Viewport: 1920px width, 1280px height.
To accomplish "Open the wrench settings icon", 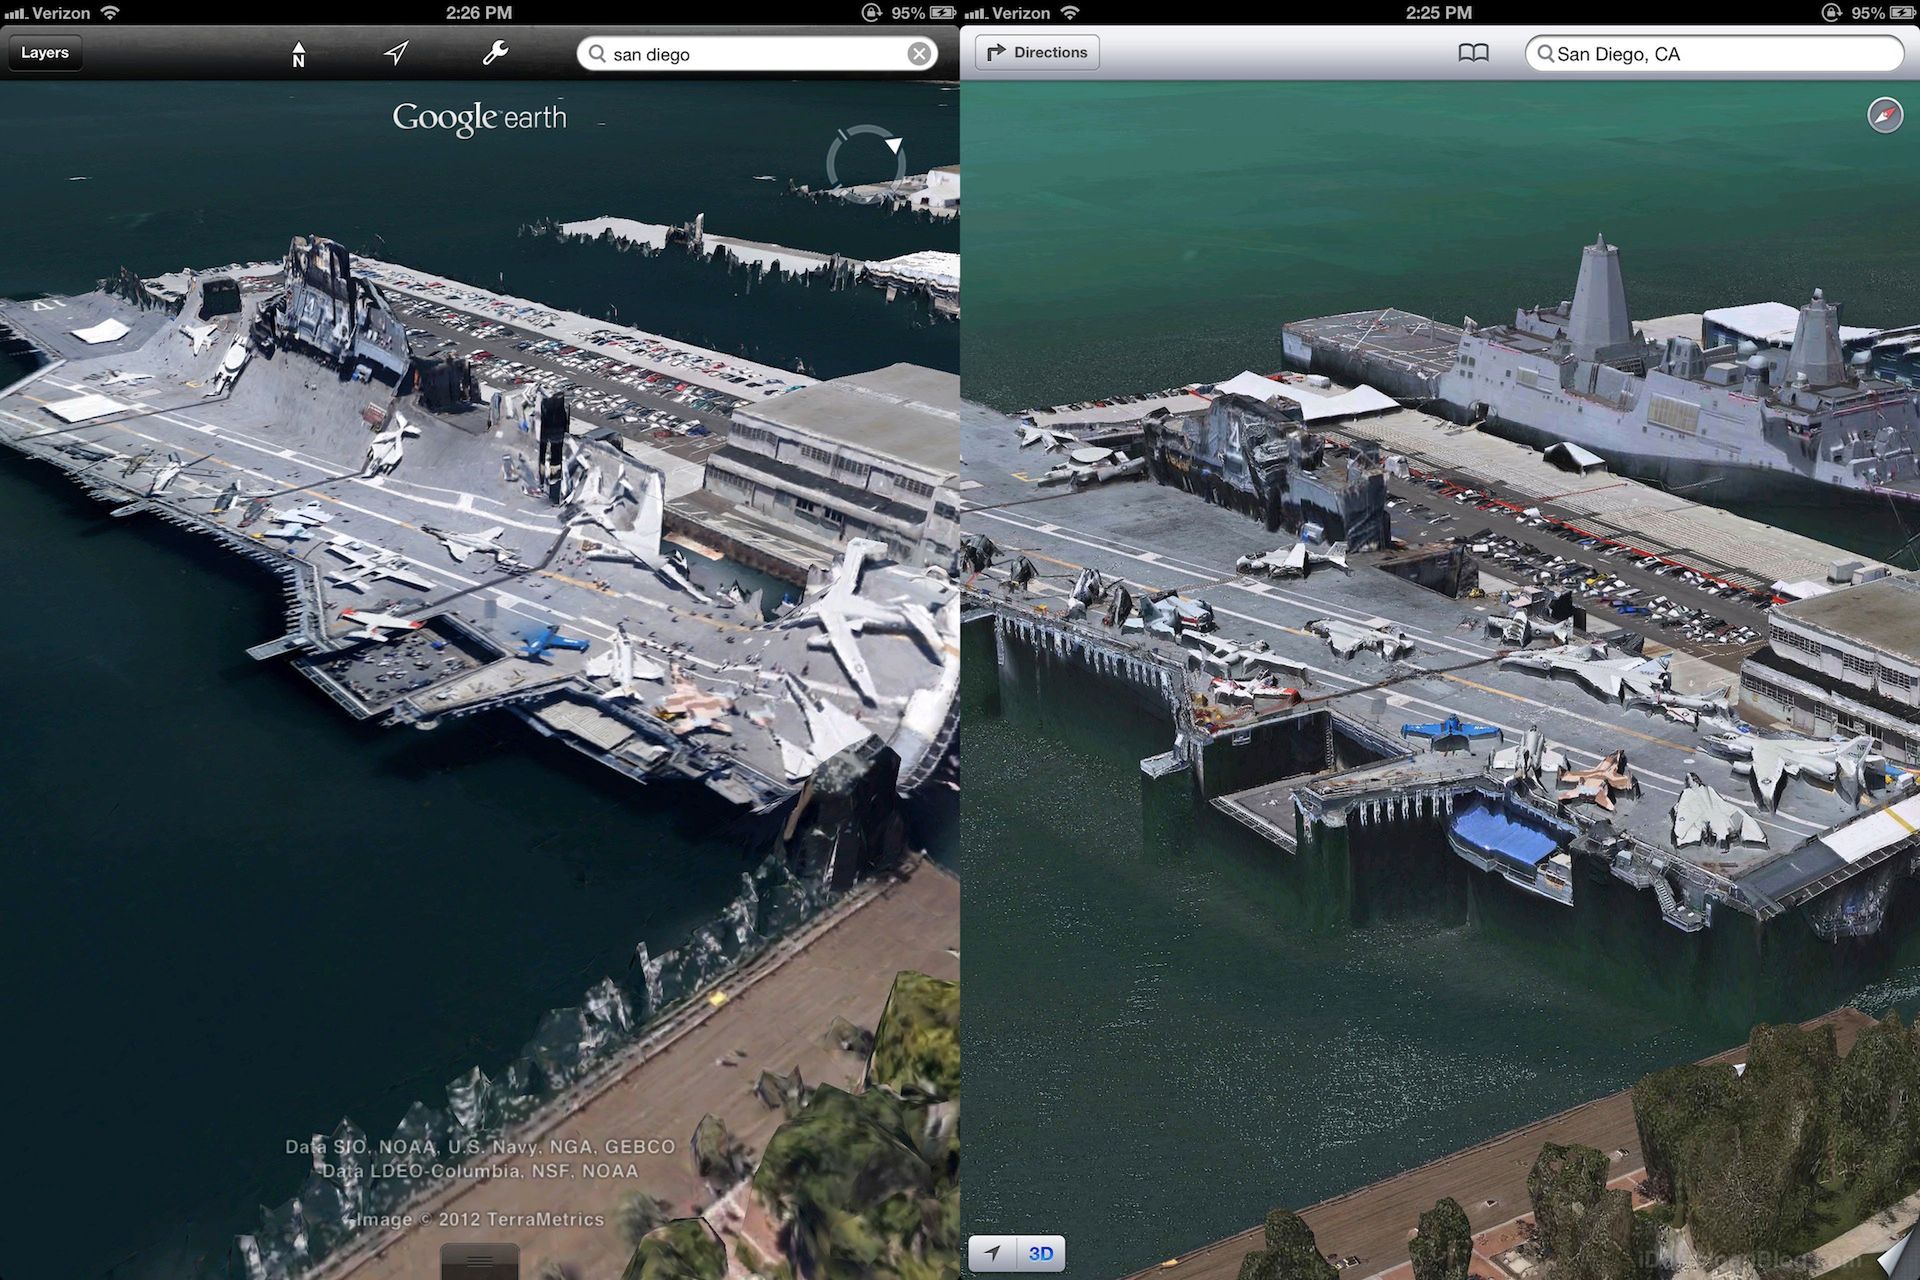I will tap(495, 53).
